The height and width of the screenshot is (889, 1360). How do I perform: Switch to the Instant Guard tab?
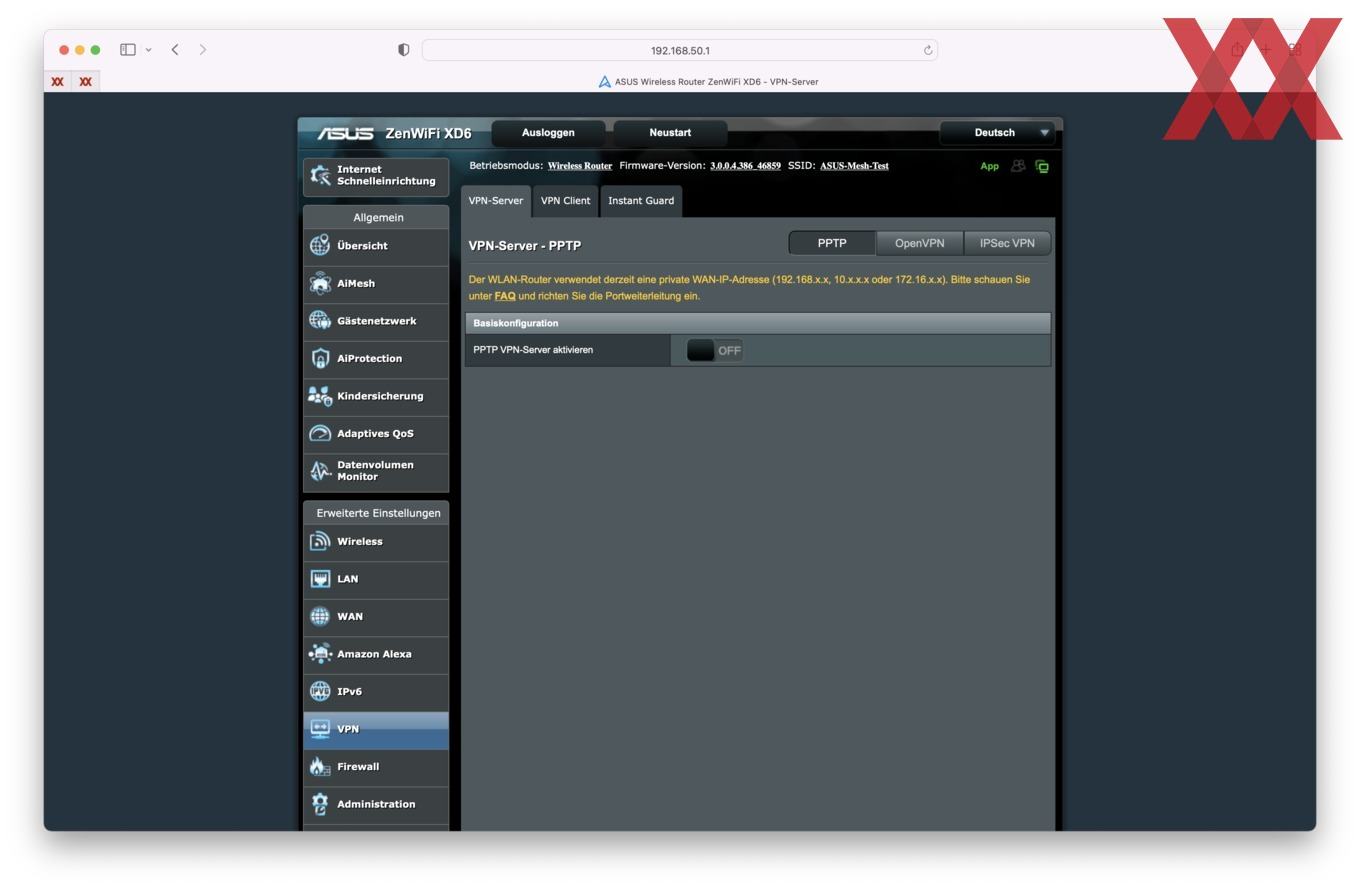641,201
